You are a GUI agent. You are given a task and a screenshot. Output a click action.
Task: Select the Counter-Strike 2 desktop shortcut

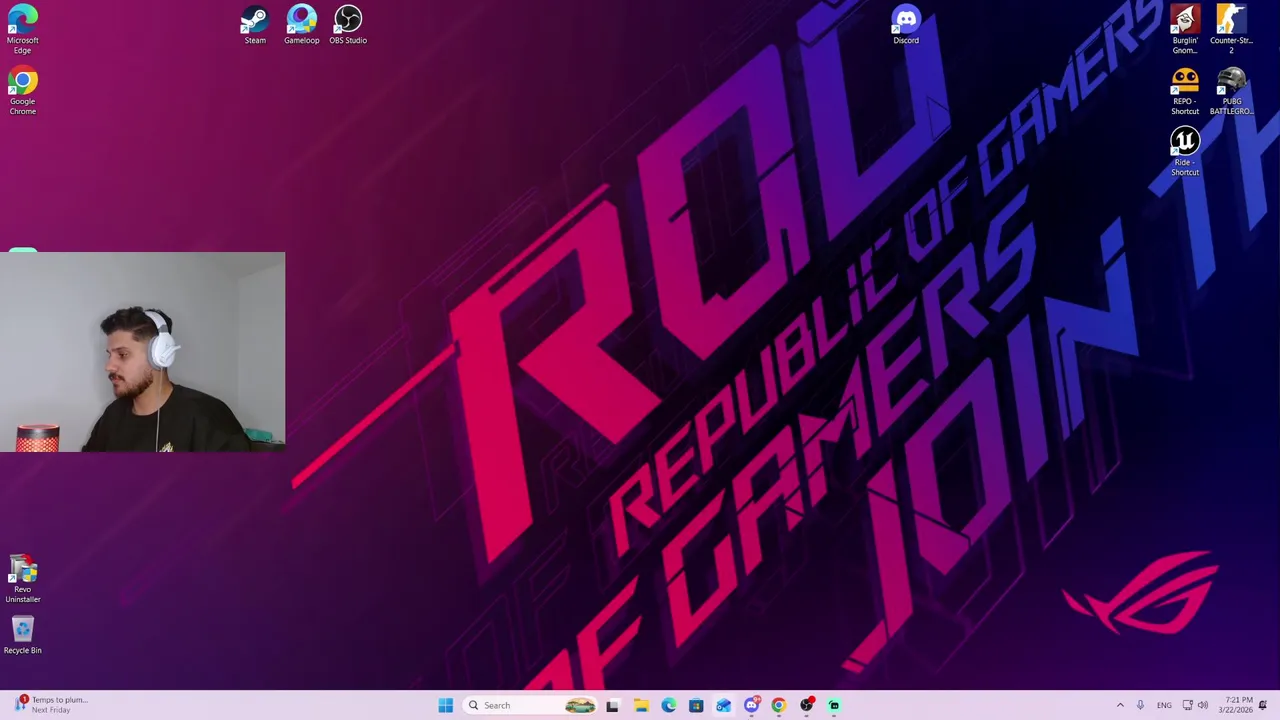1231,29
